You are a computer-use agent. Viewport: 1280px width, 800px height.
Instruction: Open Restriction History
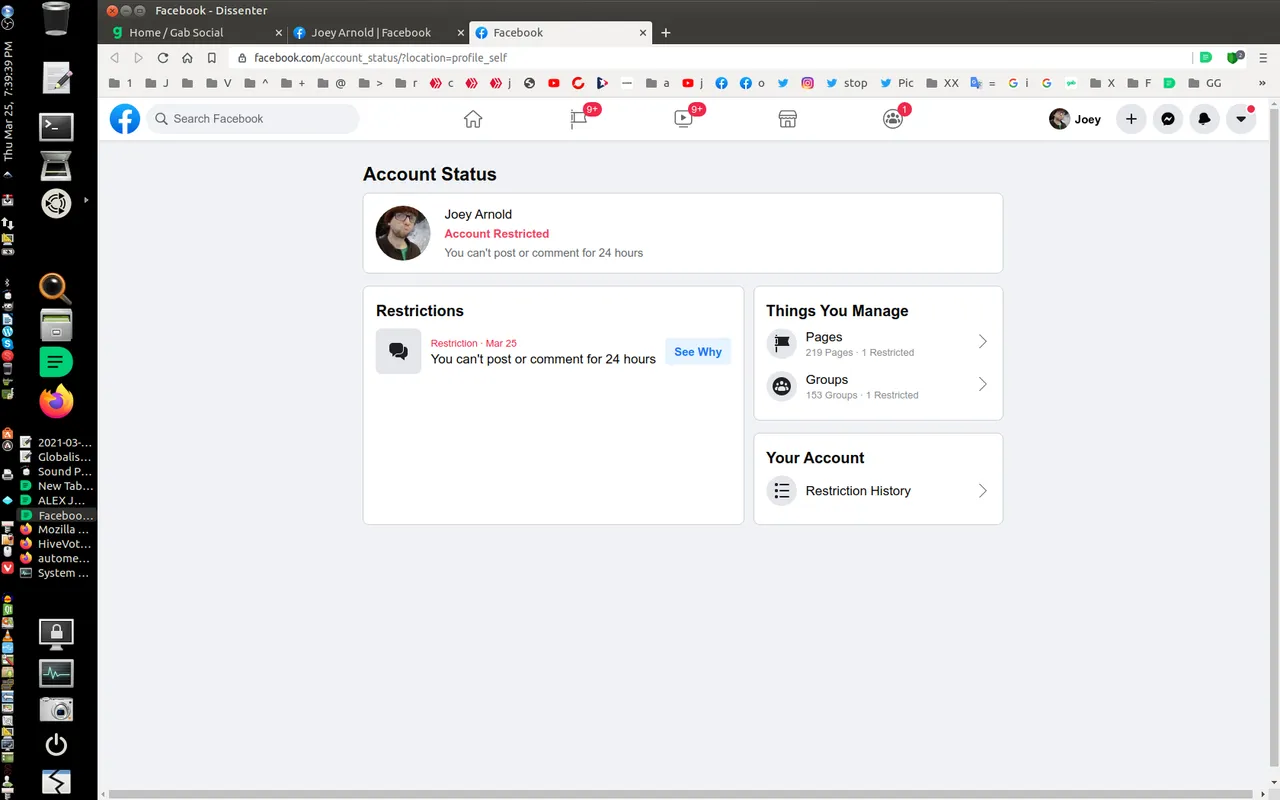tap(878, 491)
